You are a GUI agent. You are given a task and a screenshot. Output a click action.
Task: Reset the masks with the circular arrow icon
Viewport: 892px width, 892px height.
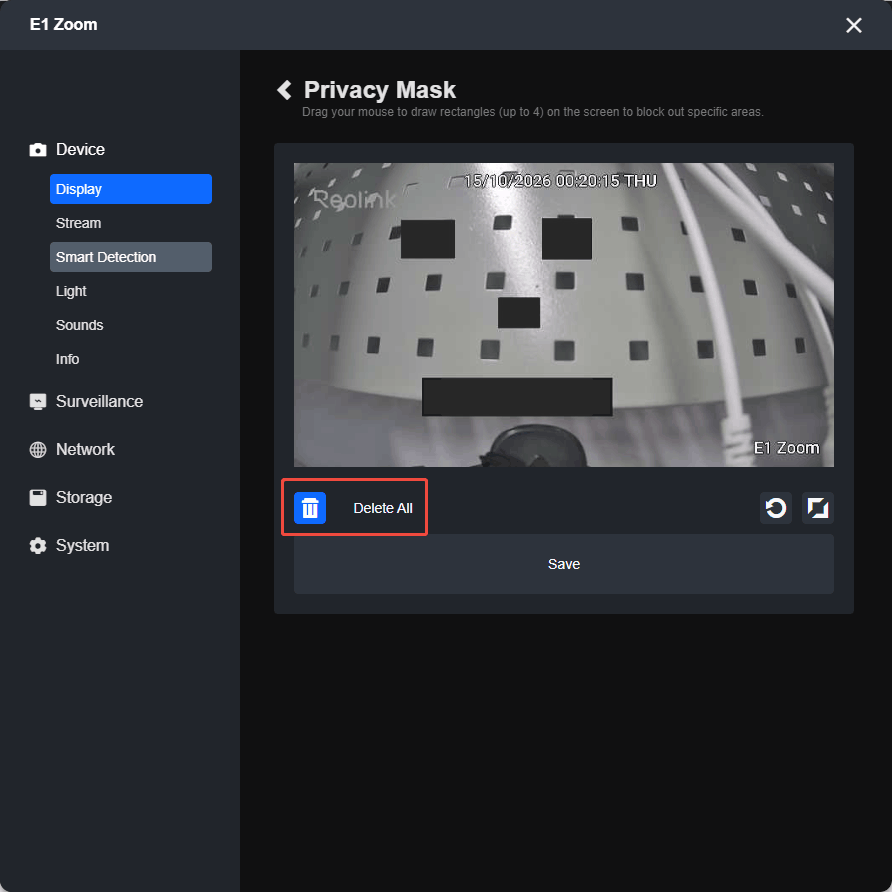click(775, 507)
